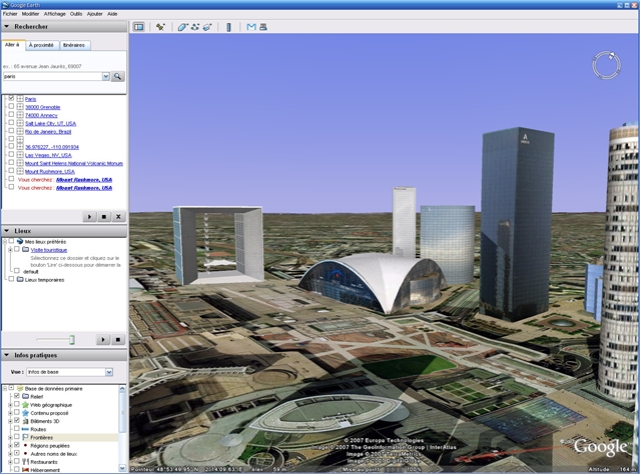Screen dimensions: 640x474
Task: Expand the Frontières layer node
Action: point(10,437)
